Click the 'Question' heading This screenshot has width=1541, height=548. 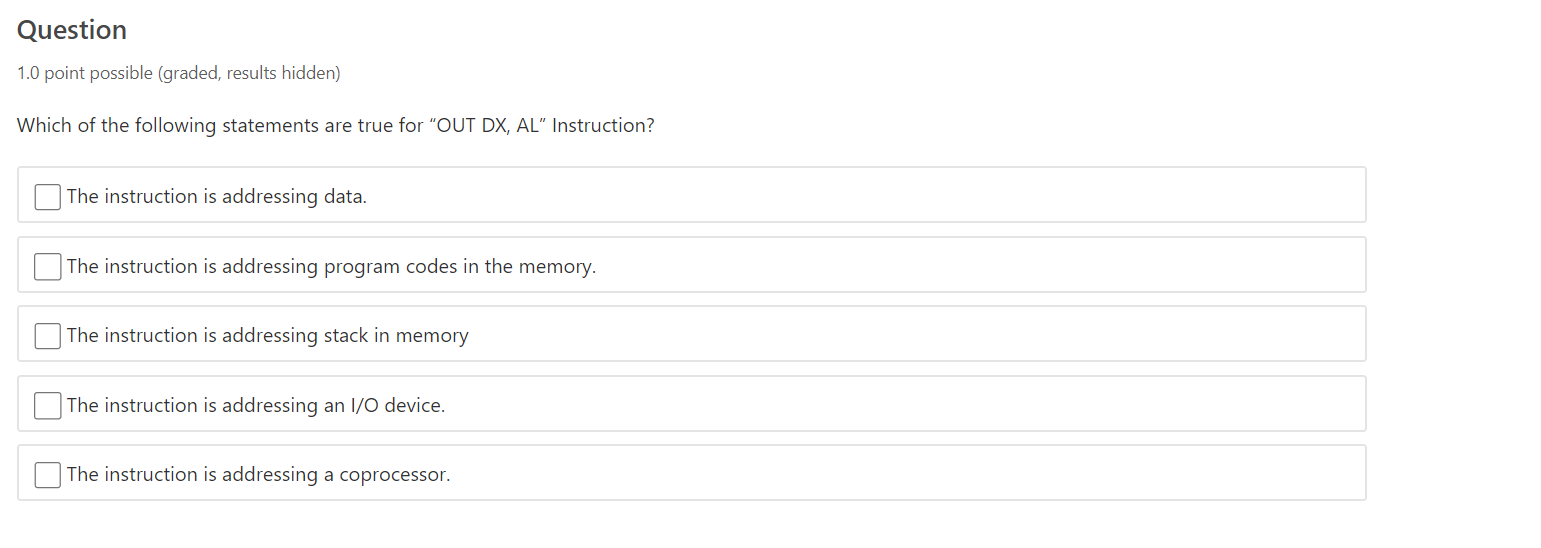(72, 30)
